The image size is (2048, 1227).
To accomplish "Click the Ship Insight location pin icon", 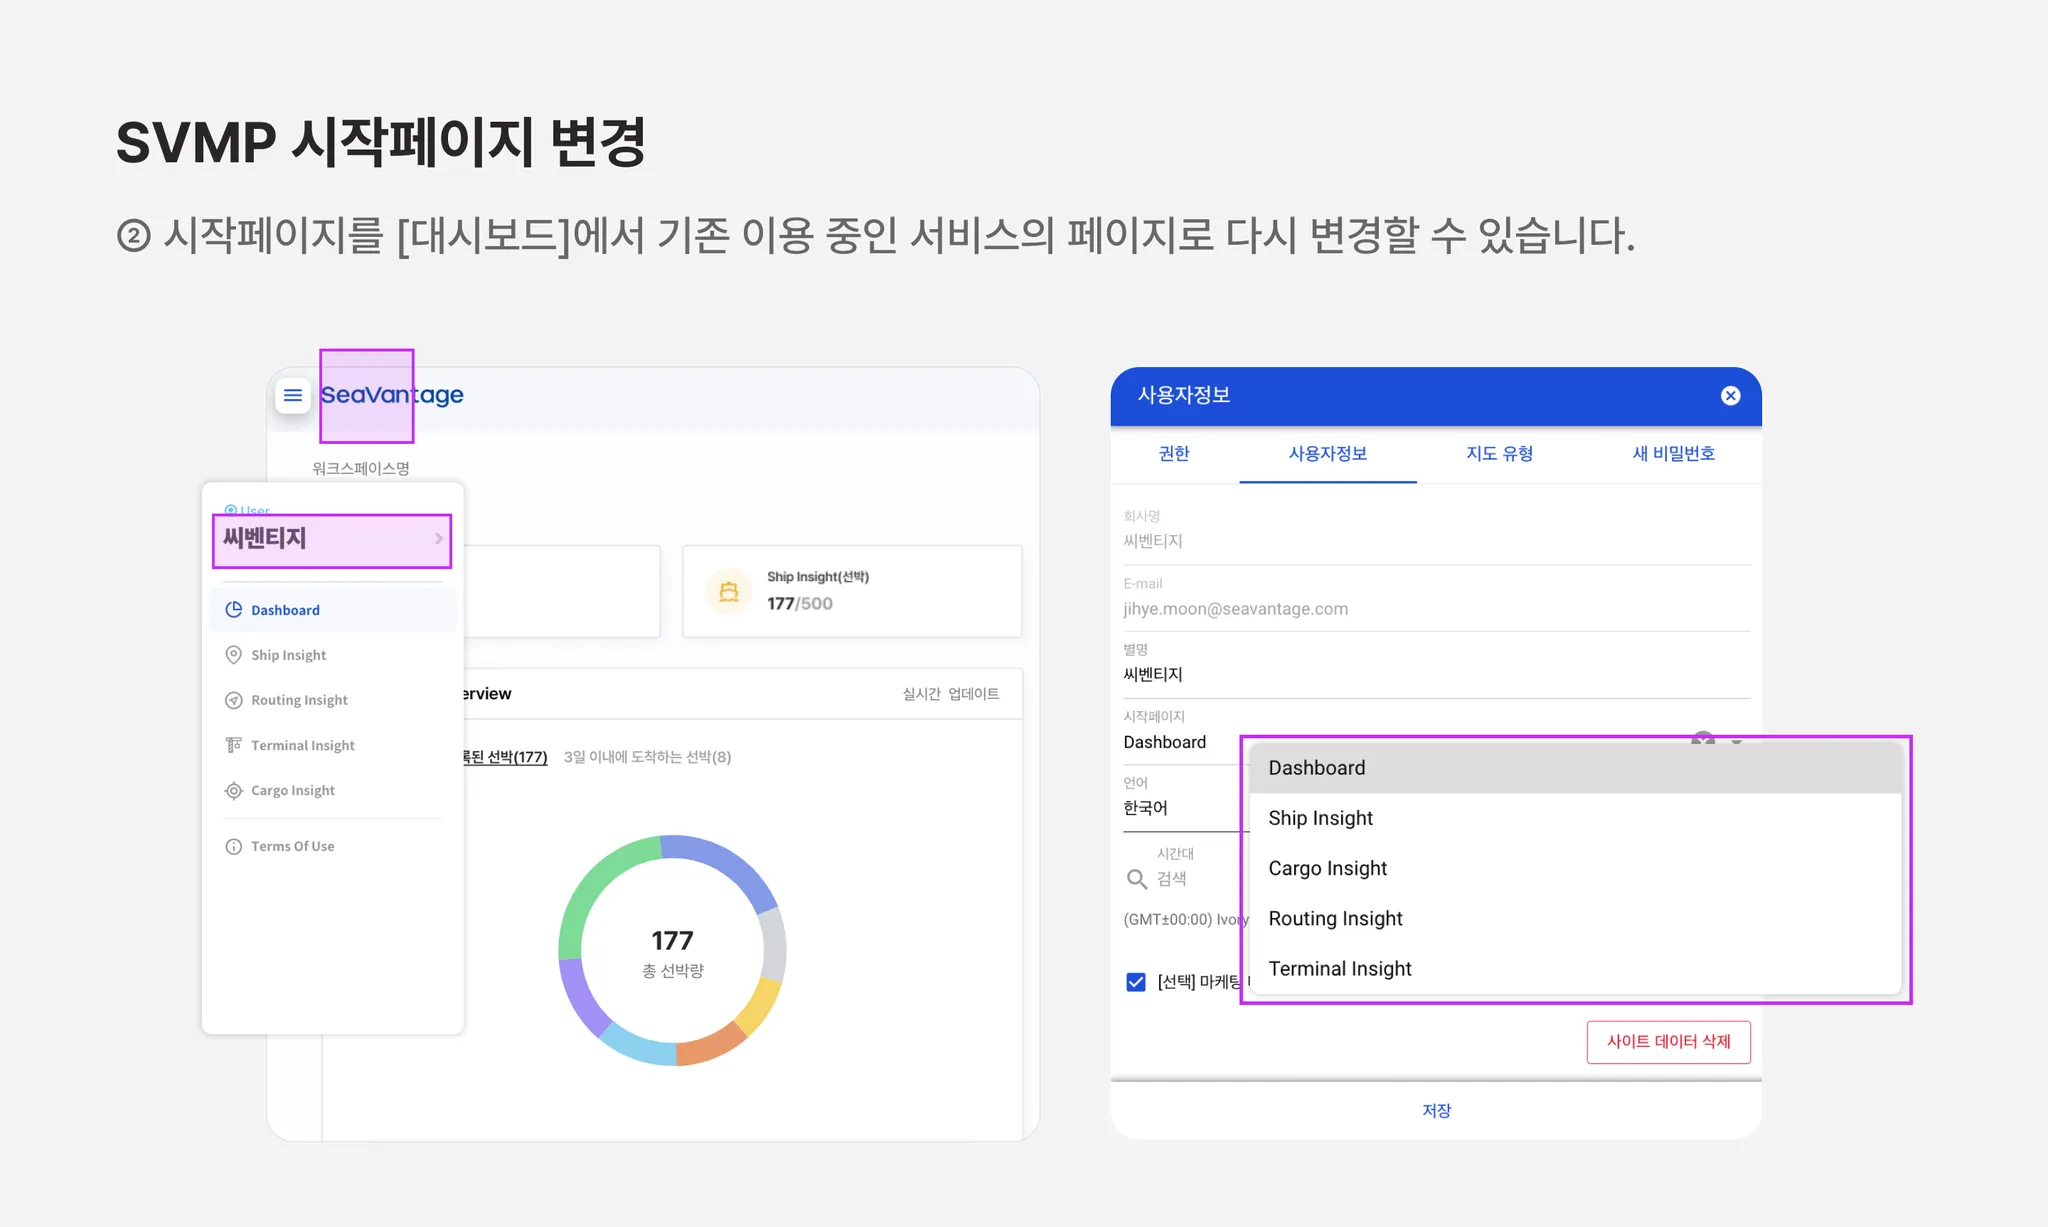I will coord(234,655).
